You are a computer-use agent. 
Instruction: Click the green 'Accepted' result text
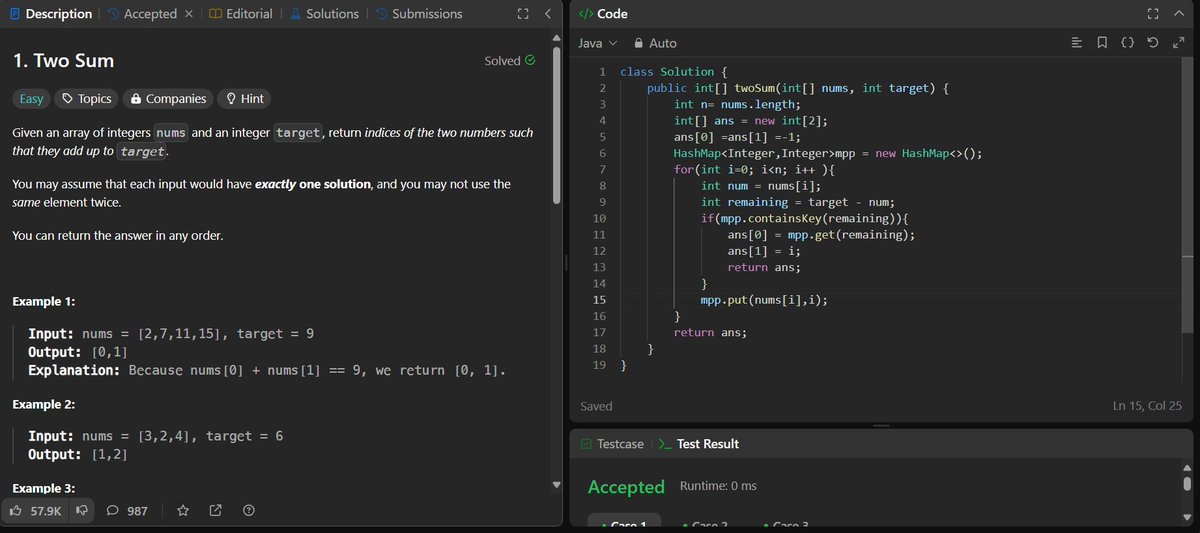click(x=626, y=487)
